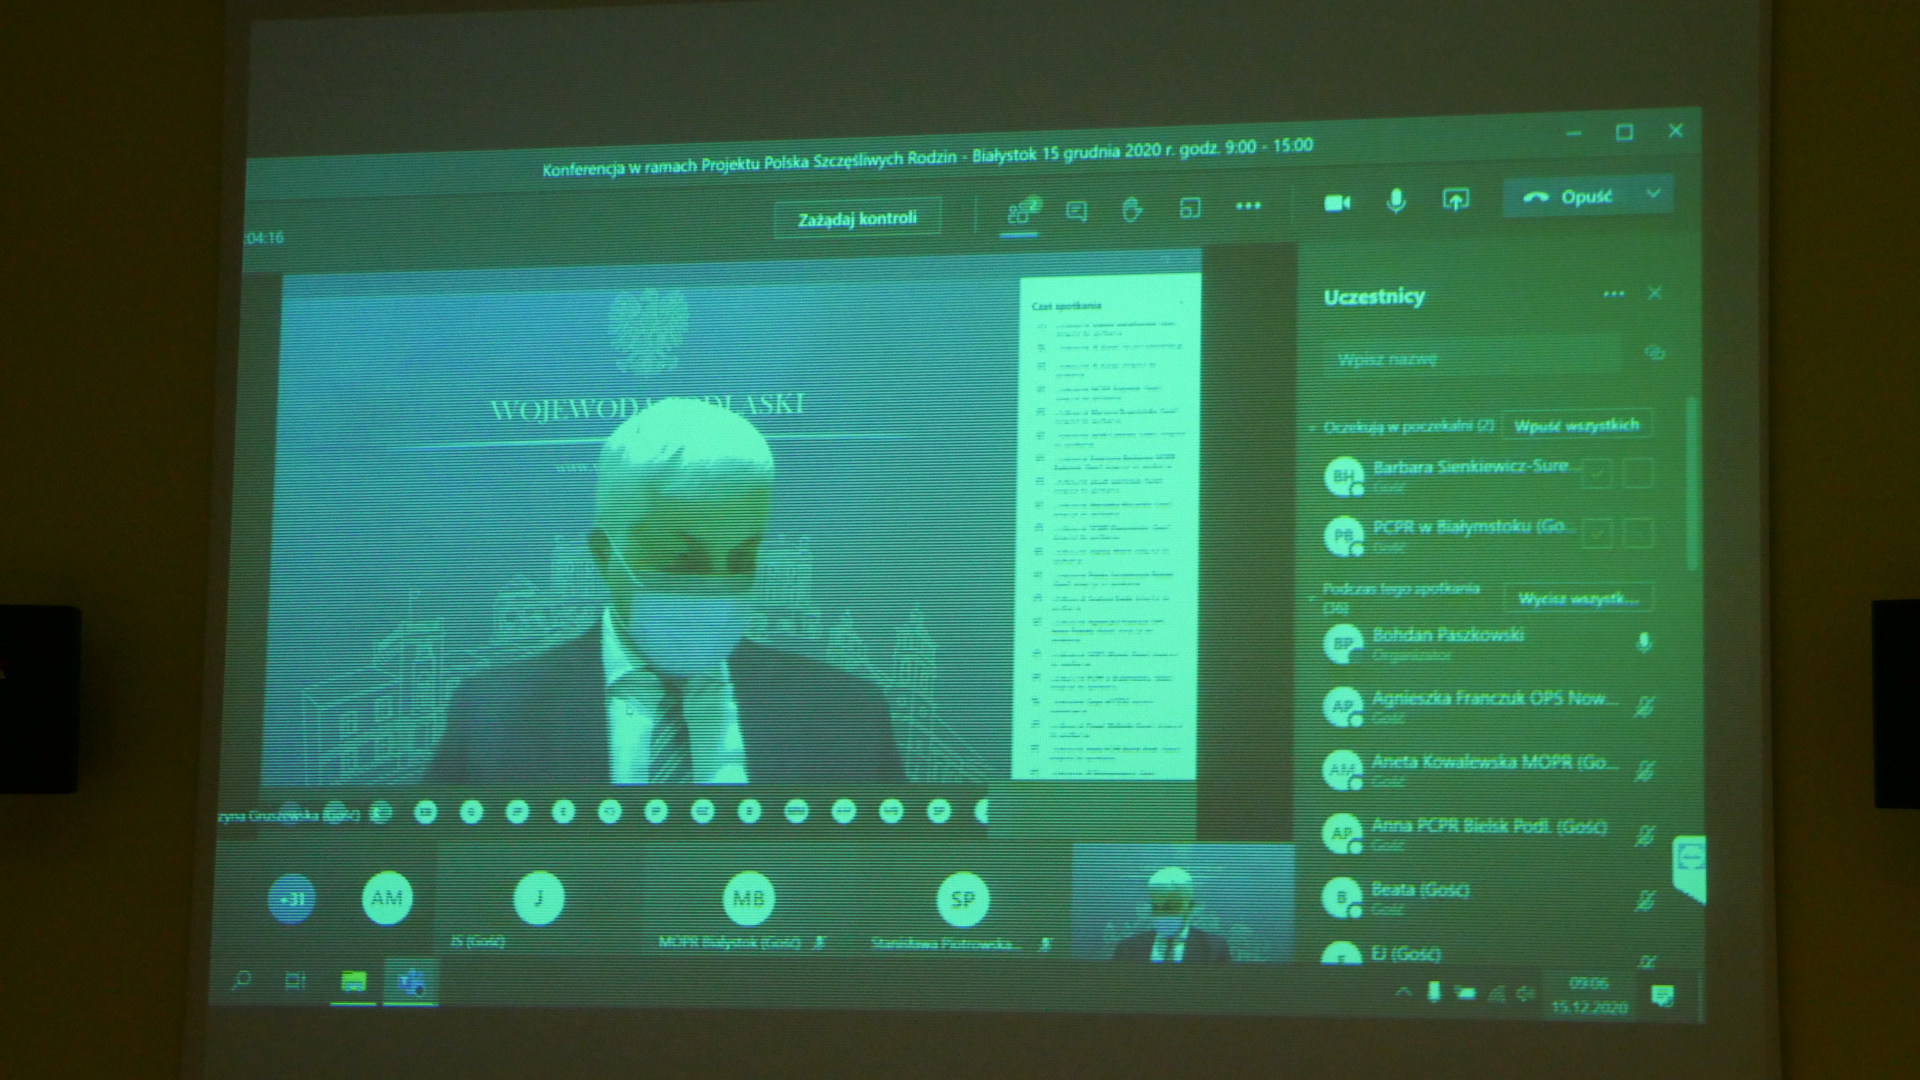1920x1080 pixels.
Task: Open Uczestnicy panel more options ellipsis
Action: [1613, 294]
